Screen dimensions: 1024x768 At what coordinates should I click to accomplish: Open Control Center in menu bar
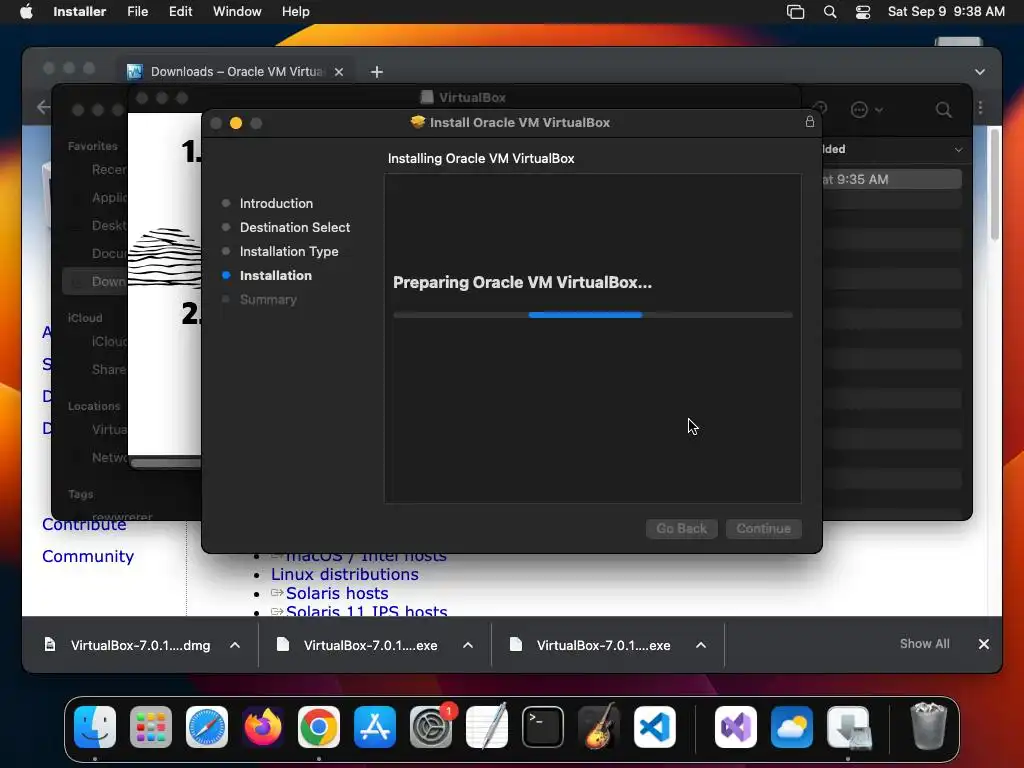(863, 12)
